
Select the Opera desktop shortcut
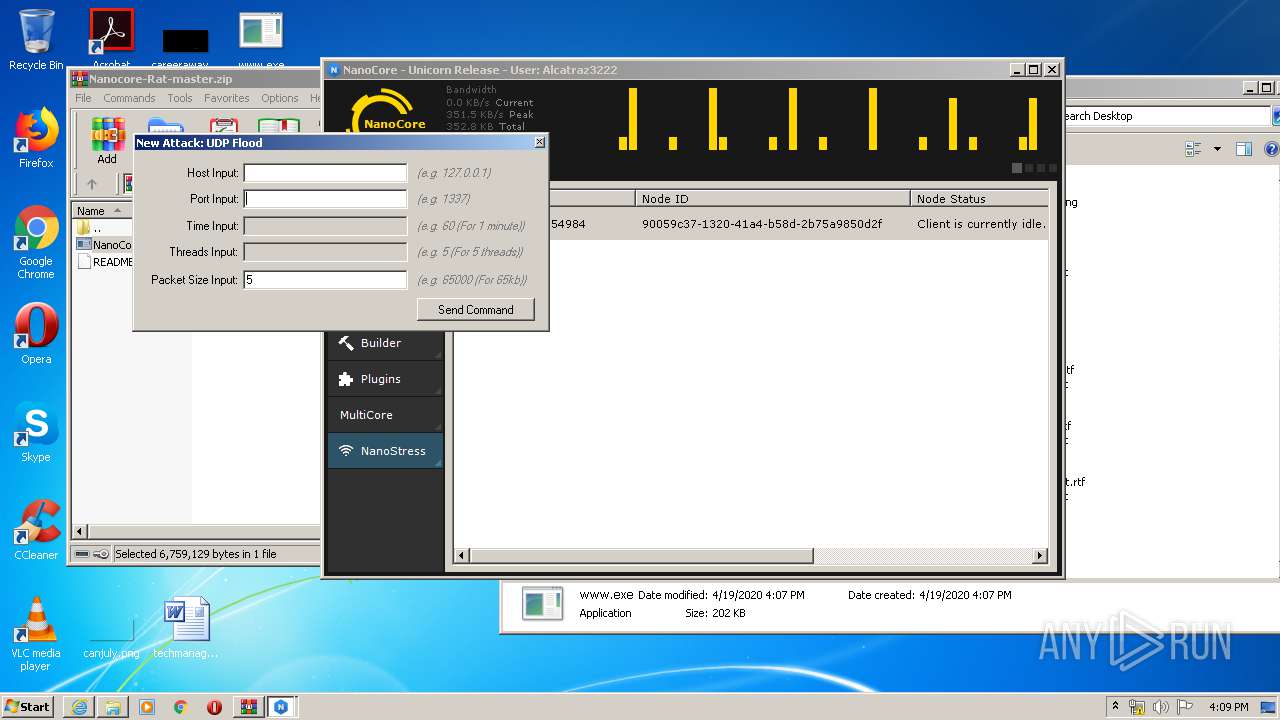(36, 334)
